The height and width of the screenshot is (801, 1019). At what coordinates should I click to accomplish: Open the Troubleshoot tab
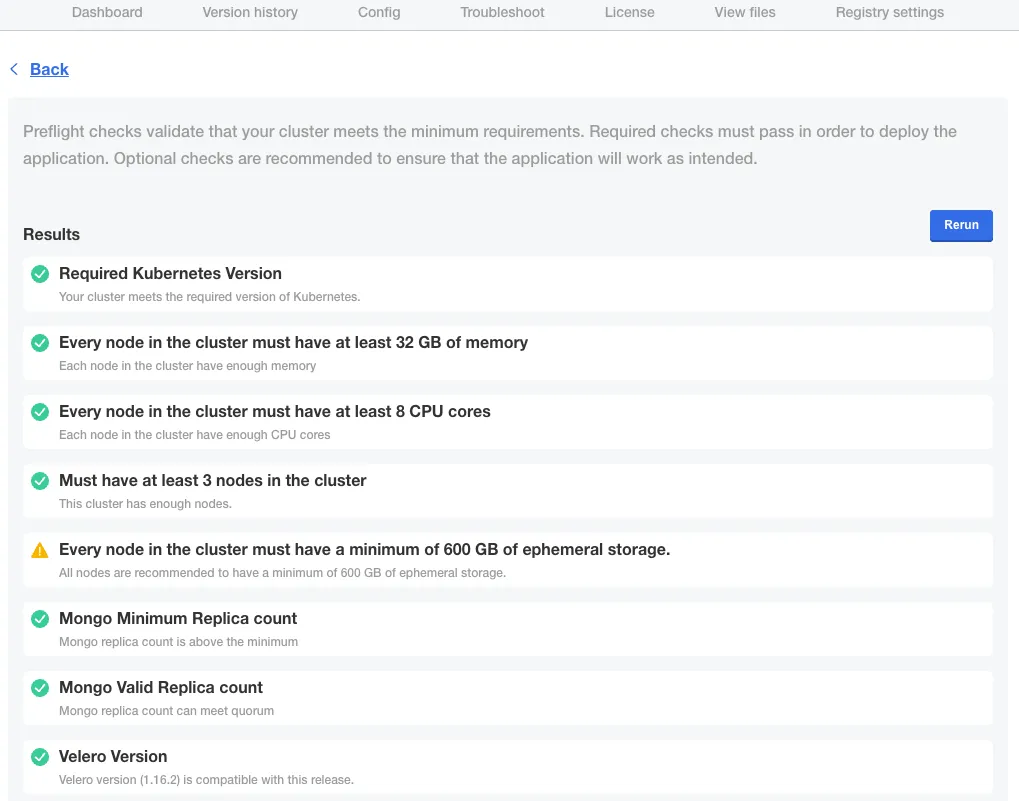tap(502, 12)
